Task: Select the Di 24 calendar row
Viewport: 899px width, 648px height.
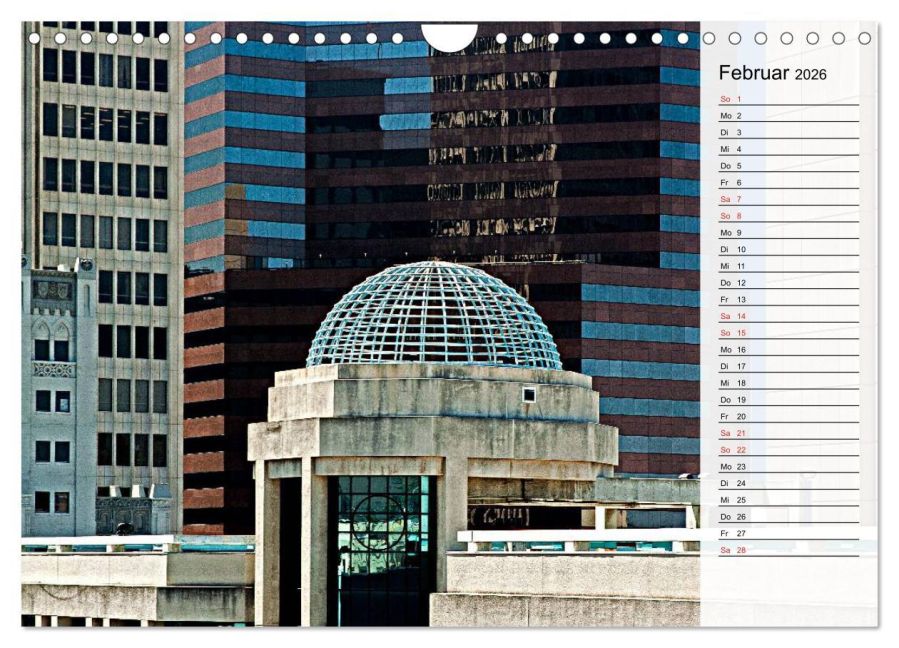Action: [x=789, y=483]
